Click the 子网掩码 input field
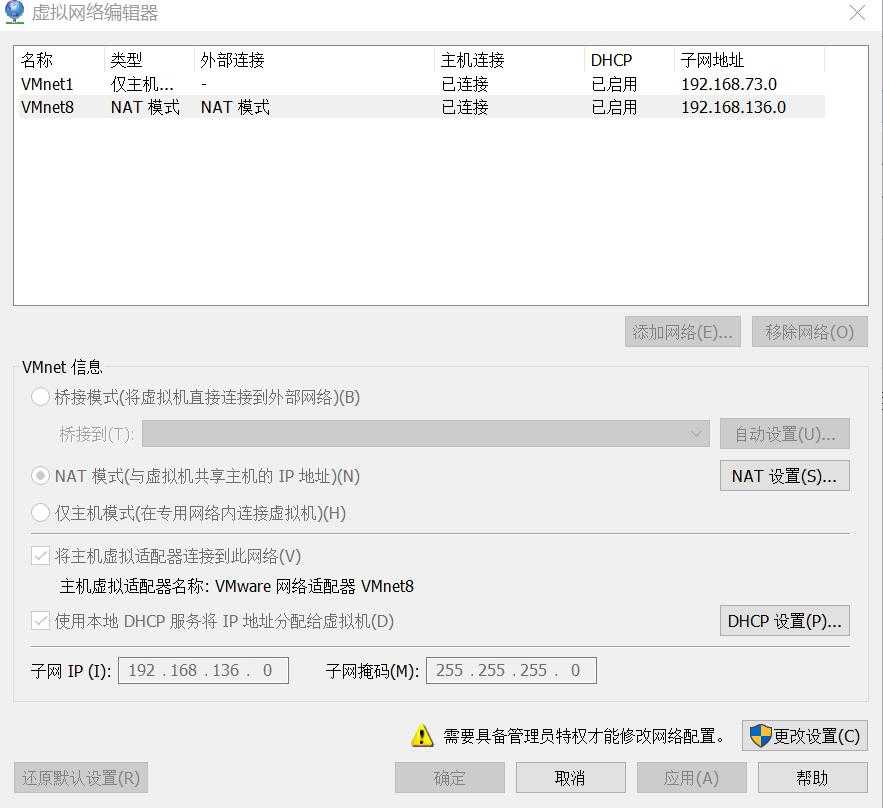 click(511, 670)
